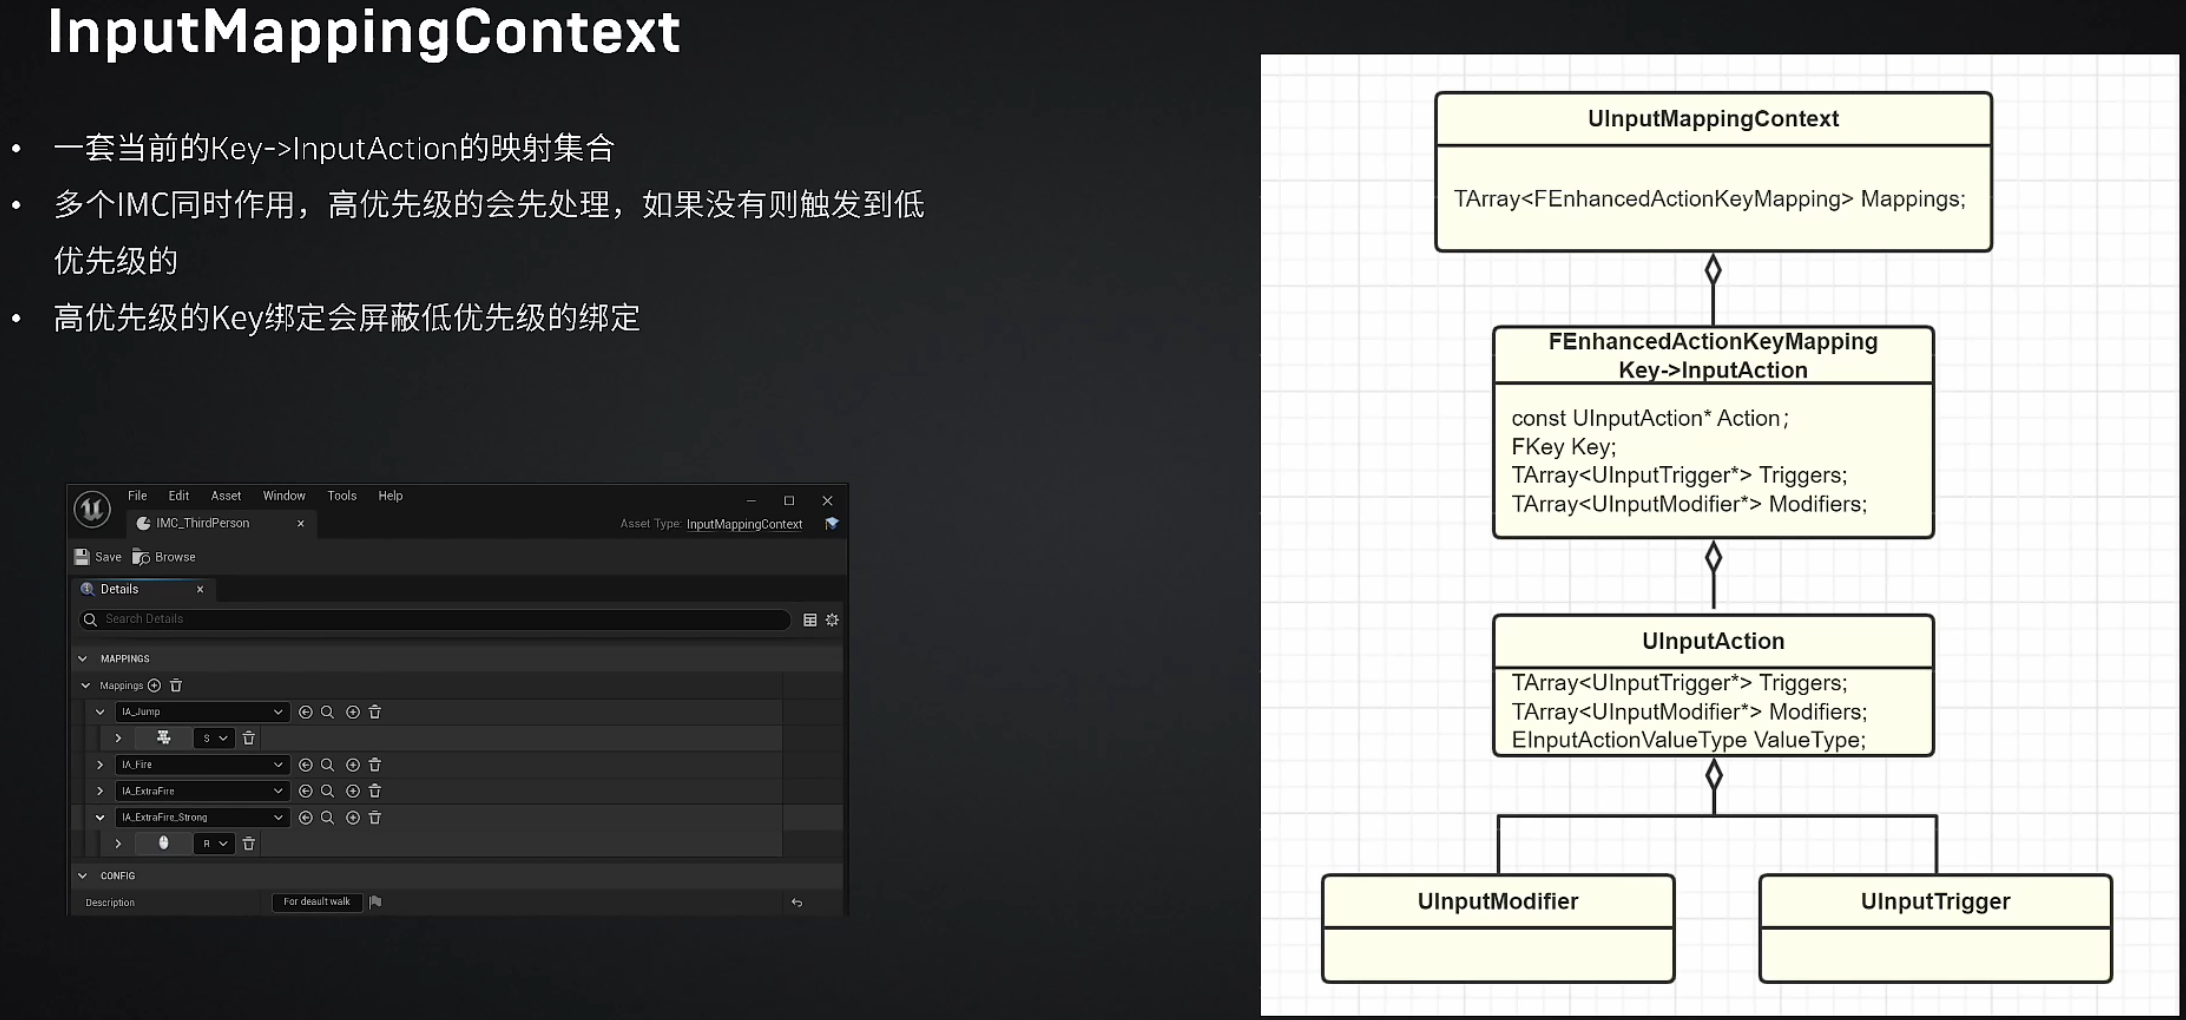
Task: Collapse the CONFIG section
Action: pyautogui.click(x=83, y=876)
